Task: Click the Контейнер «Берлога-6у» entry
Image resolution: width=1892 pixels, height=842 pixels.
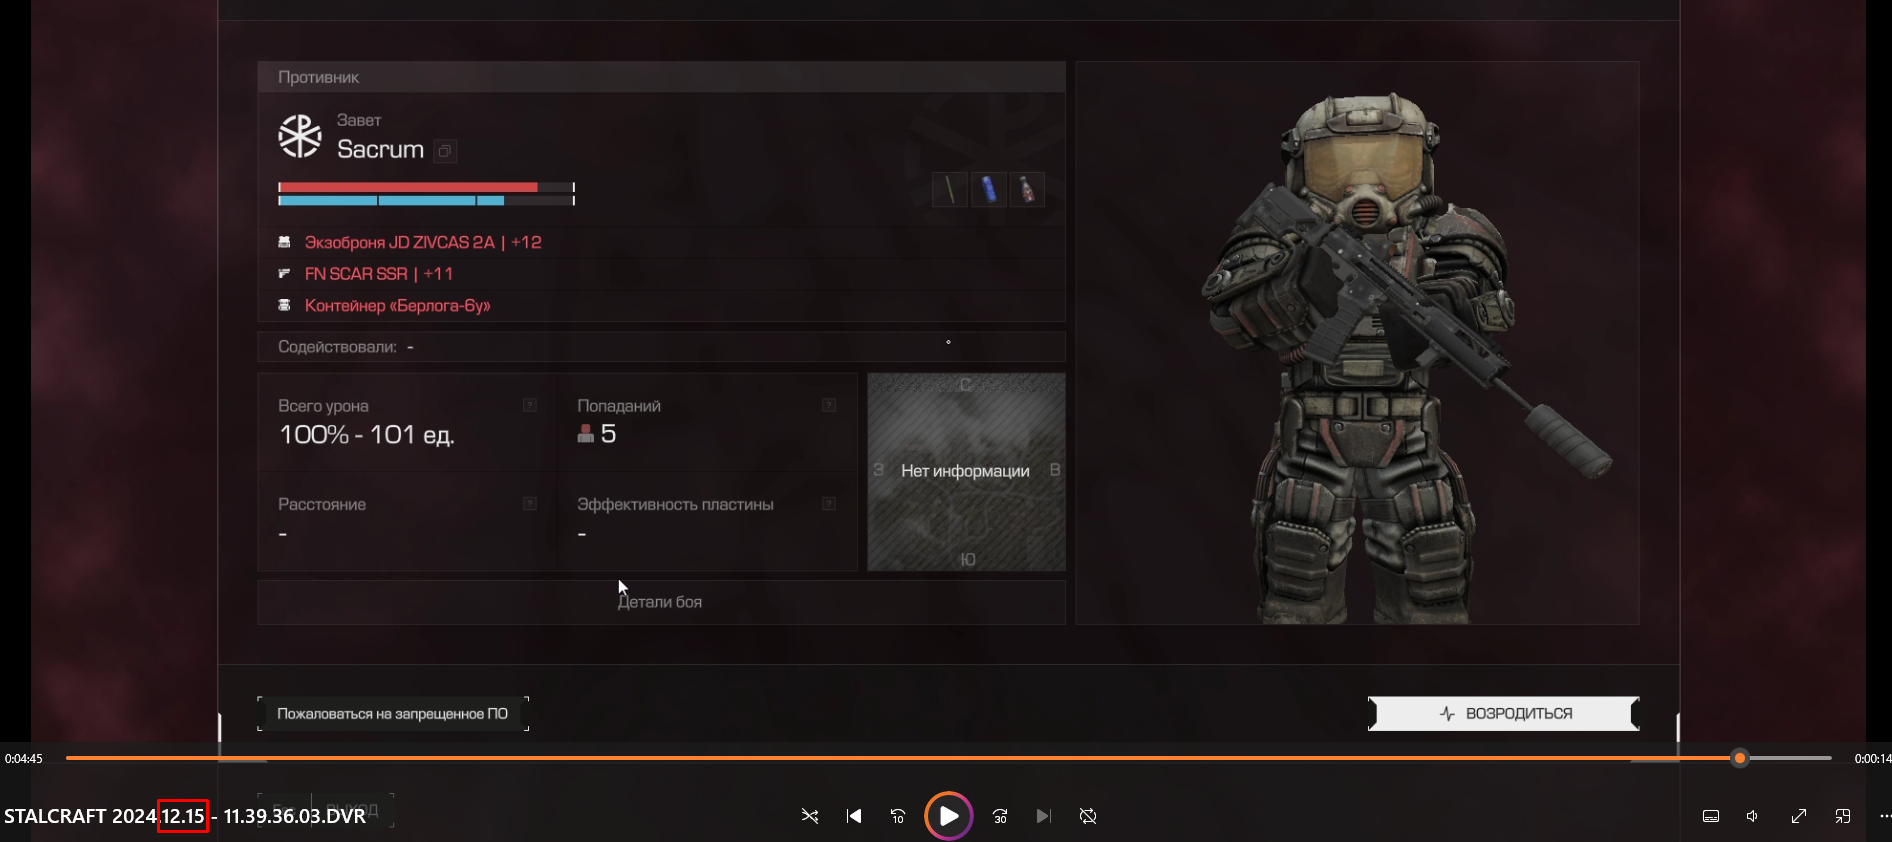Action: point(398,306)
